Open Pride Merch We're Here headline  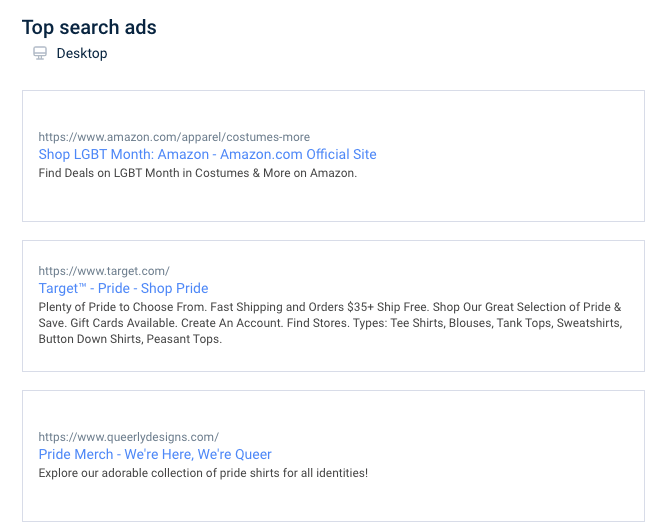[x=155, y=454]
